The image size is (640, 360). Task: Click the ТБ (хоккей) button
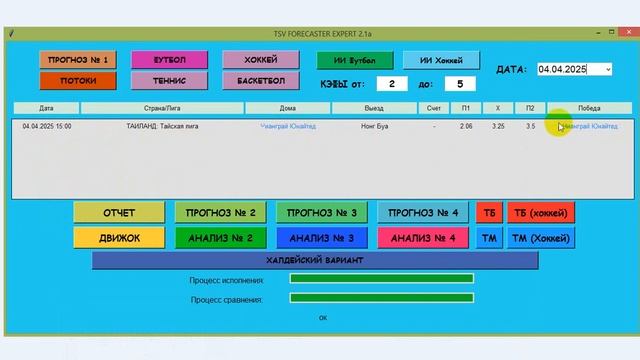coord(541,213)
